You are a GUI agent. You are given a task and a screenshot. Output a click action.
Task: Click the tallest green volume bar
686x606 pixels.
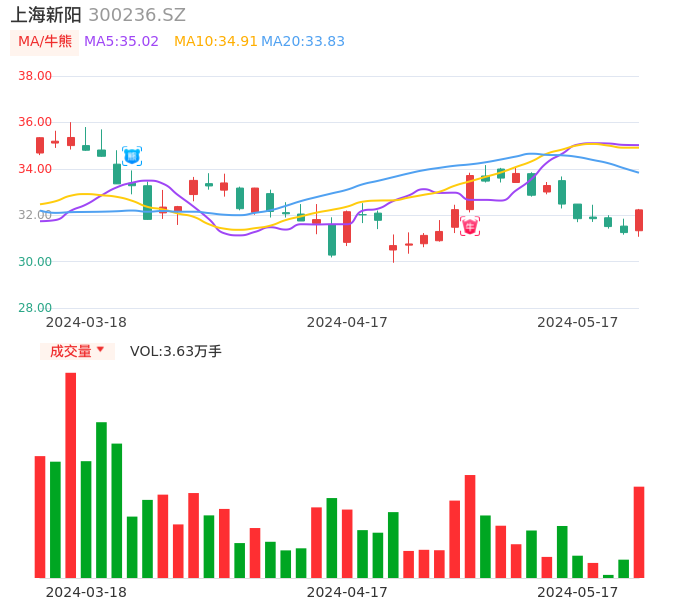(101, 499)
